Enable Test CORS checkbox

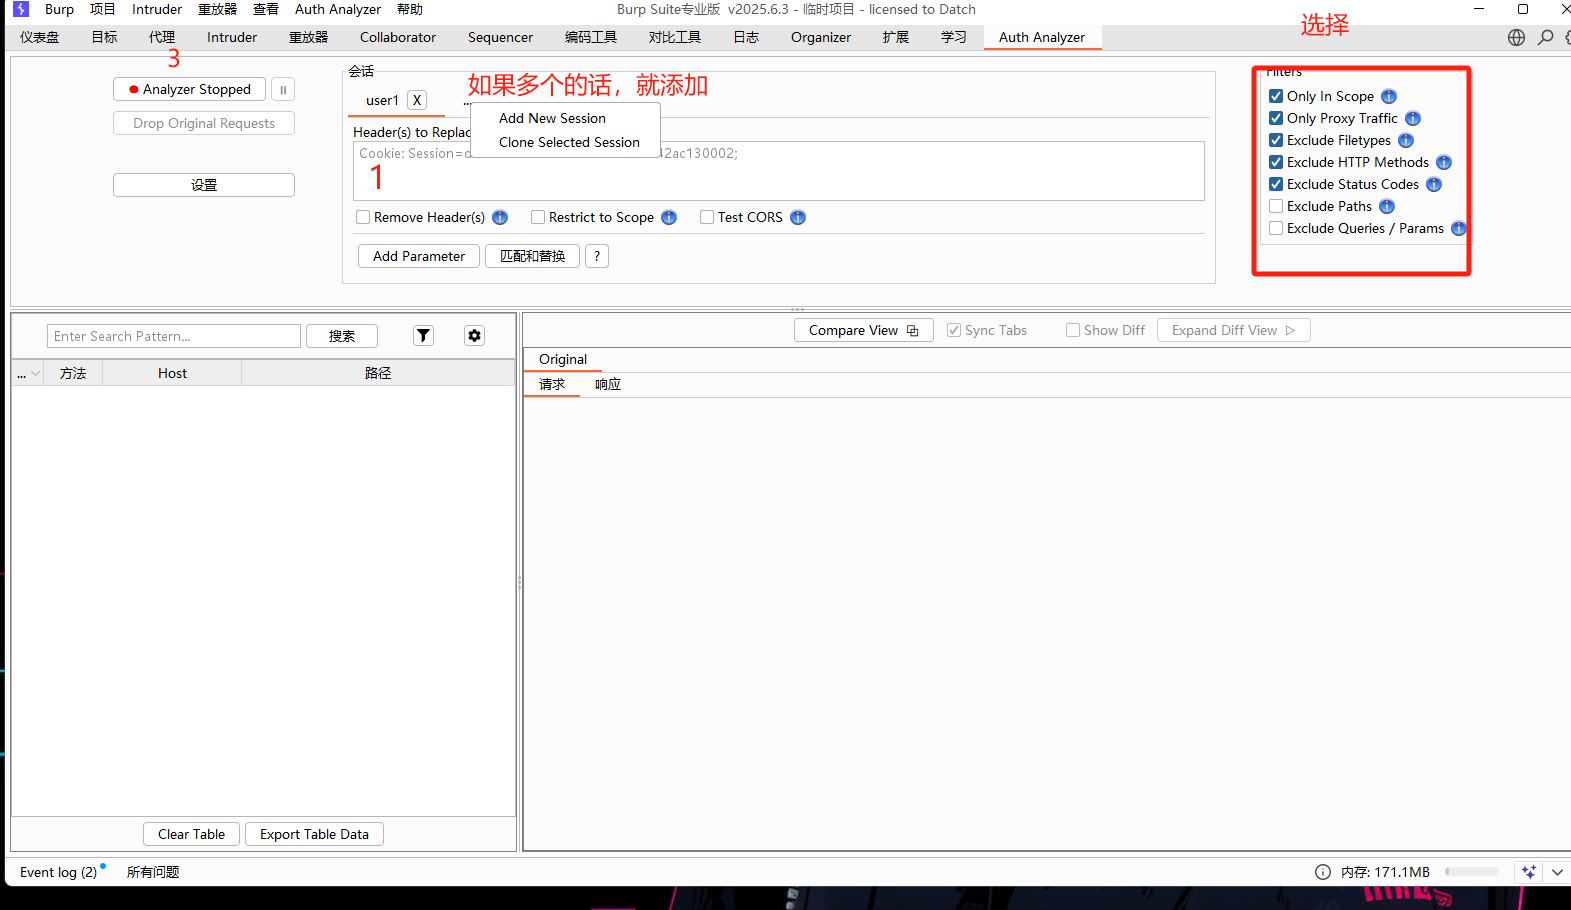pos(707,217)
